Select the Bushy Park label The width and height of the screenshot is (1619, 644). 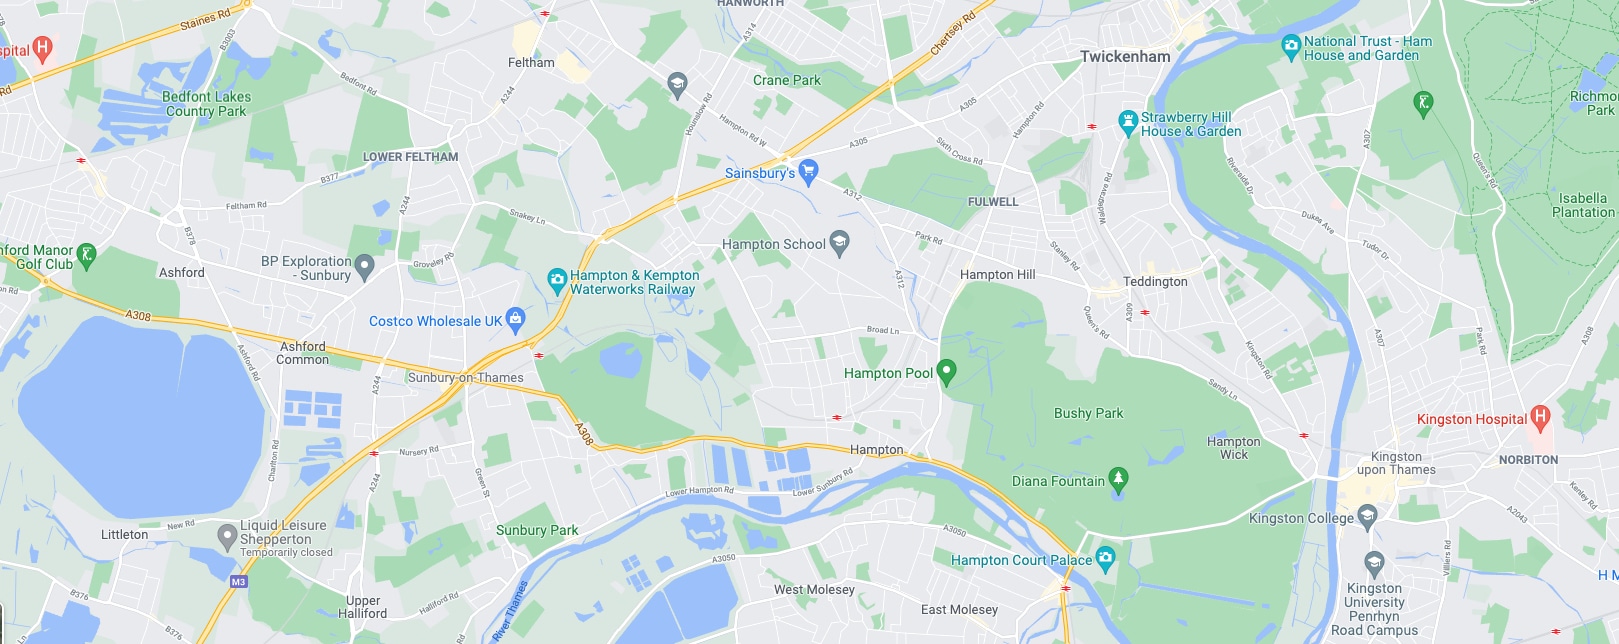coord(1088,413)
